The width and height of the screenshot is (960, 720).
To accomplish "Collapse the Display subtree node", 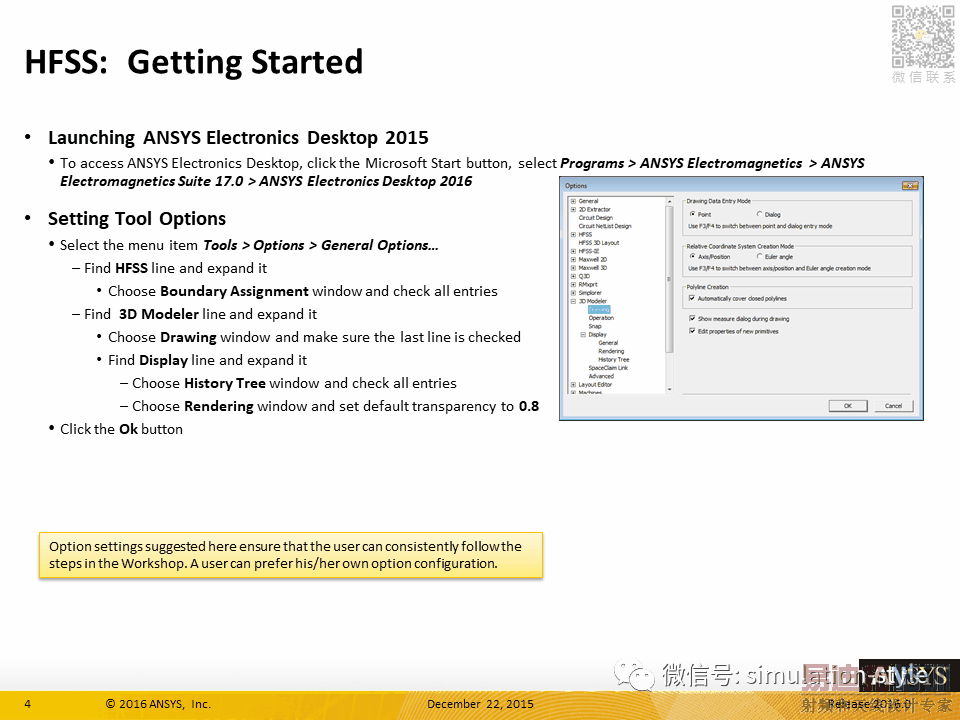I will (583, 335).
